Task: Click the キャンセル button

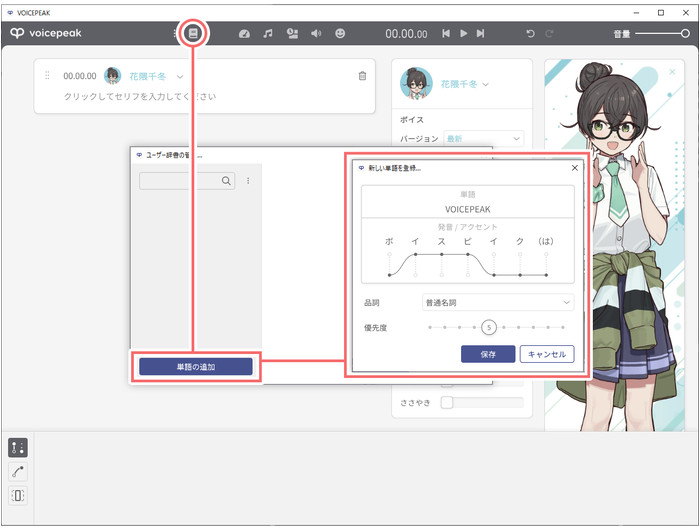Action: (547, 354)
